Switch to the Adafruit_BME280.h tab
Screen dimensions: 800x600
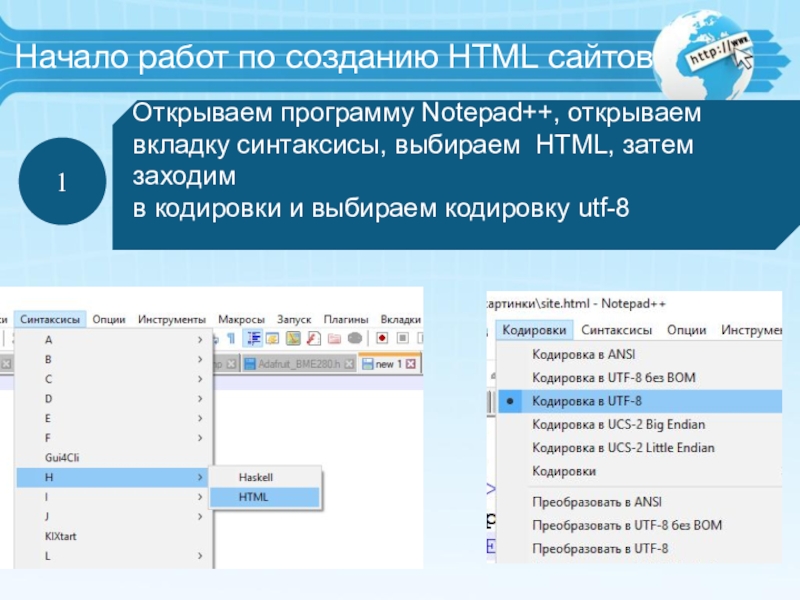click(x=299, y=364)
